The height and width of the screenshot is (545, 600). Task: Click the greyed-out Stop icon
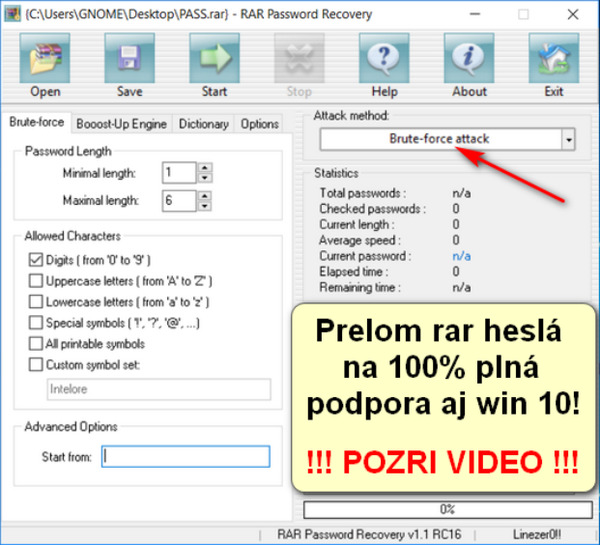(x=299, y=58)
